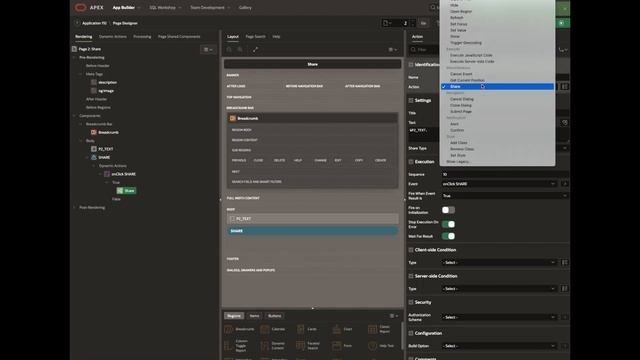
Task: Collapse the SHARE button tree node
Action: (87, 157)
